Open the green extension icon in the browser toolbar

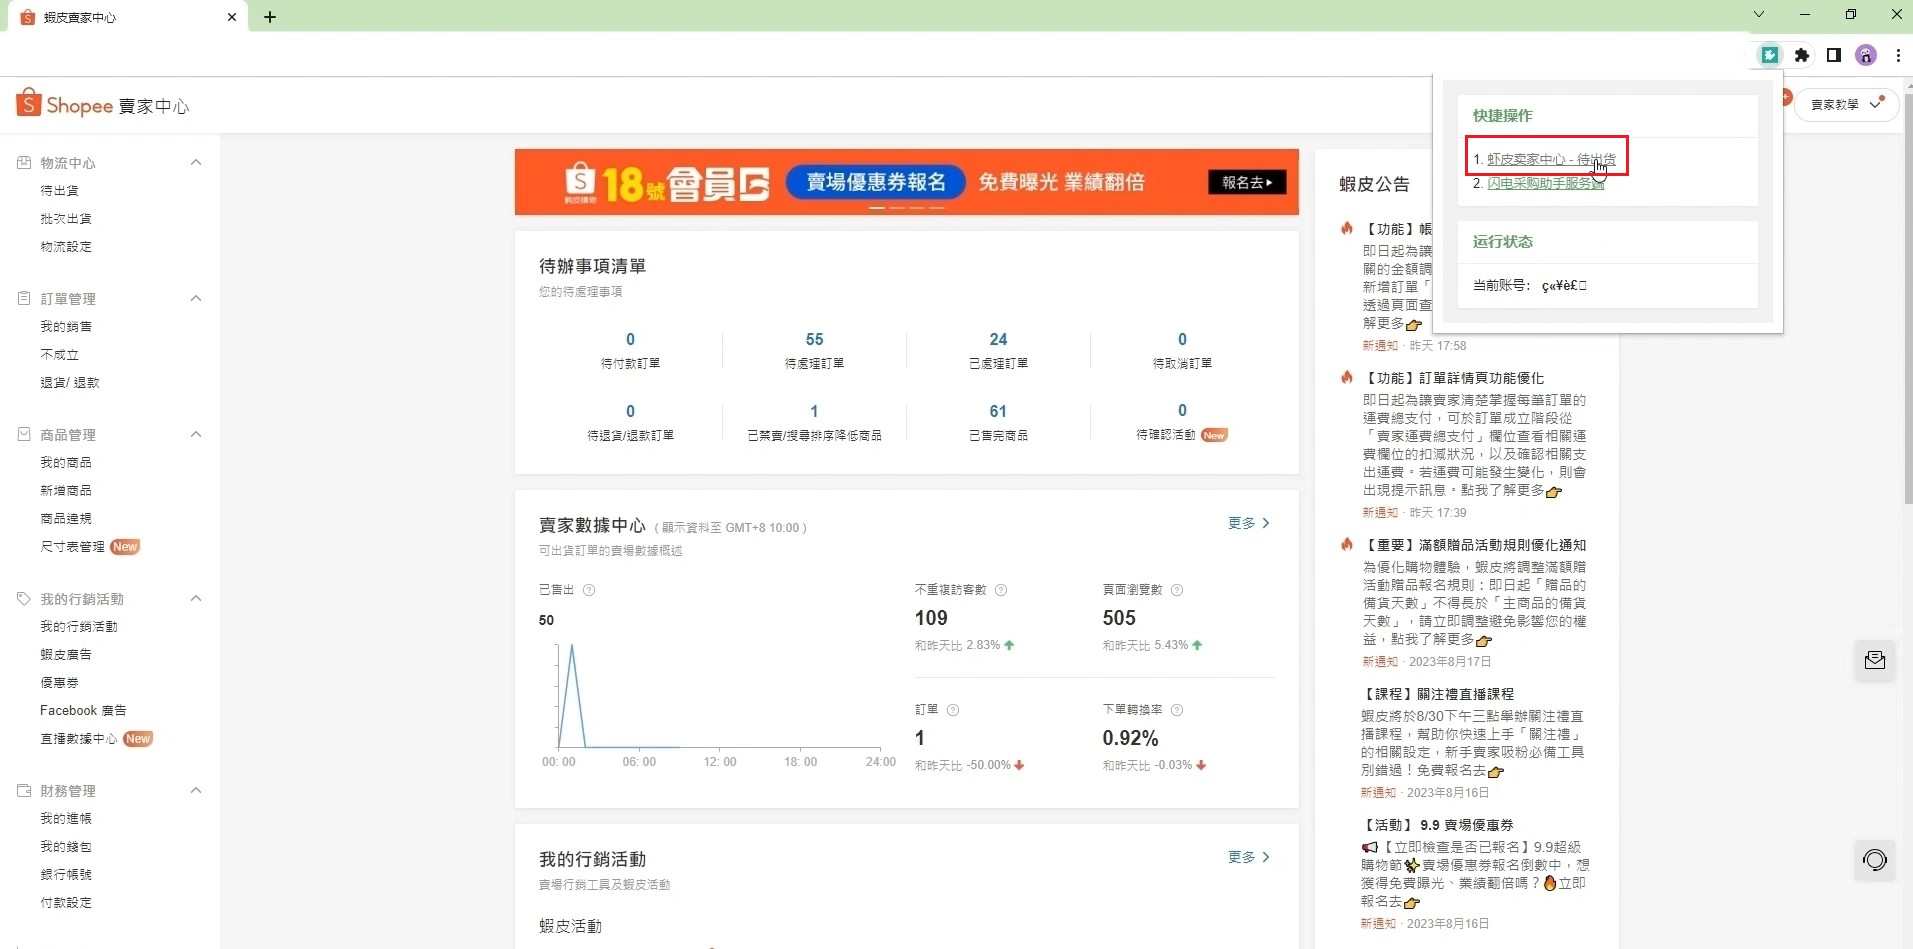tap(1769, 55)
